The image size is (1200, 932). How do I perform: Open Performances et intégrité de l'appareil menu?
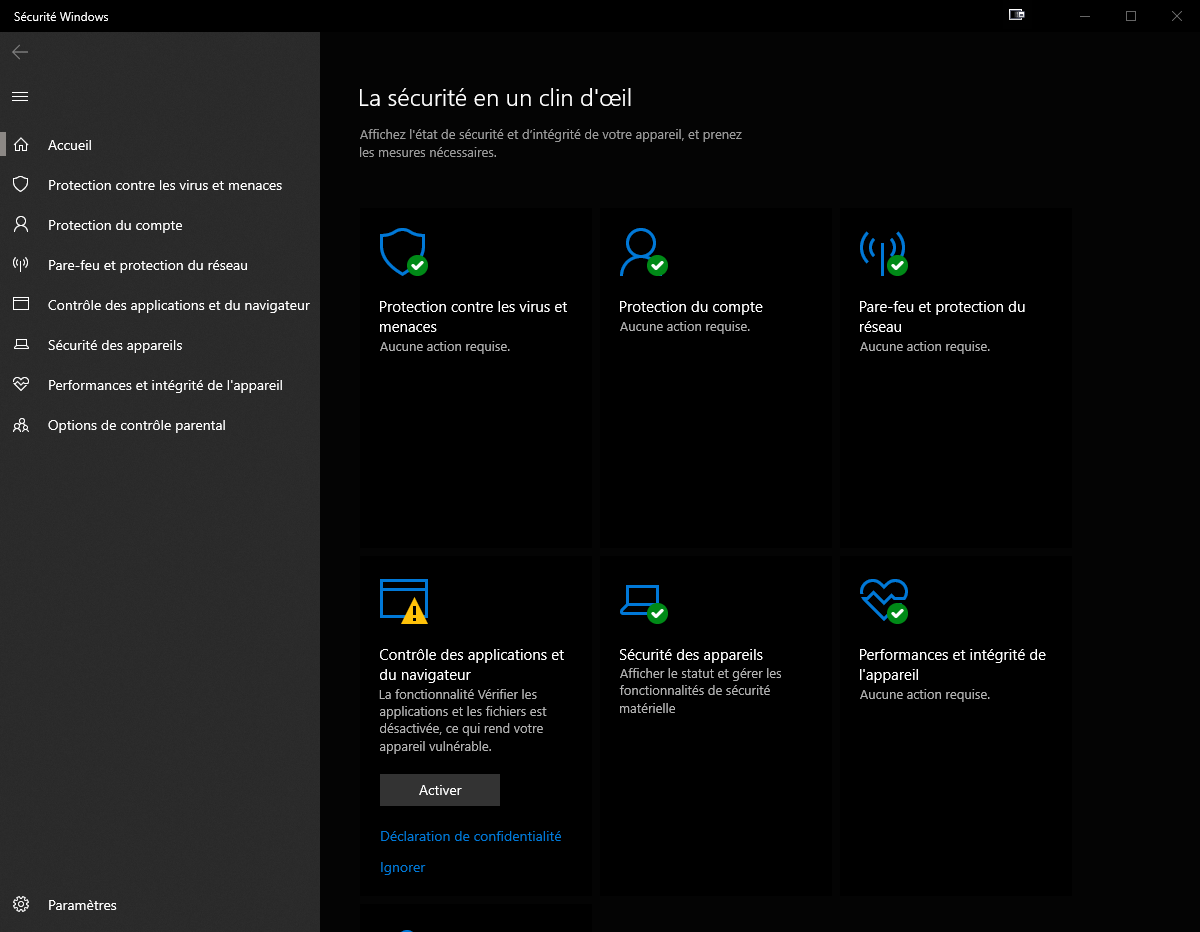click(x=160, y=385)
